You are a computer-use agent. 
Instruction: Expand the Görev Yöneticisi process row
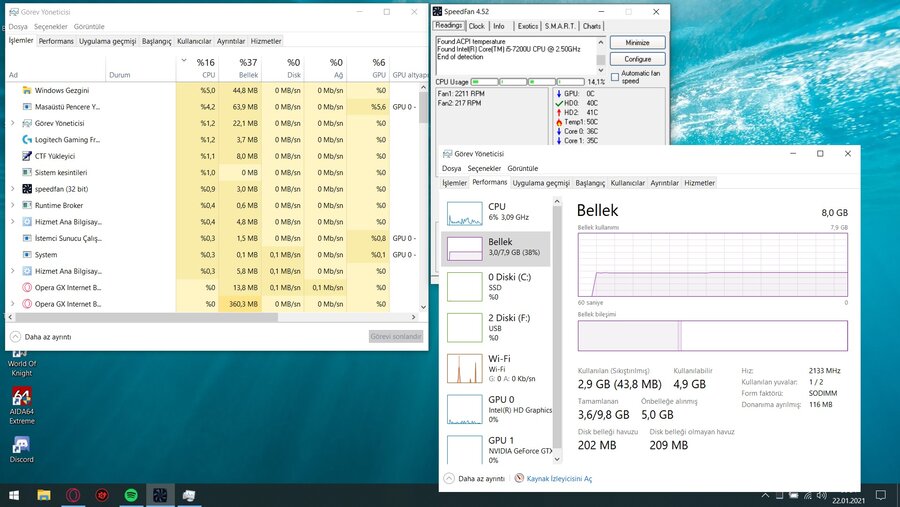coord(13,123)
